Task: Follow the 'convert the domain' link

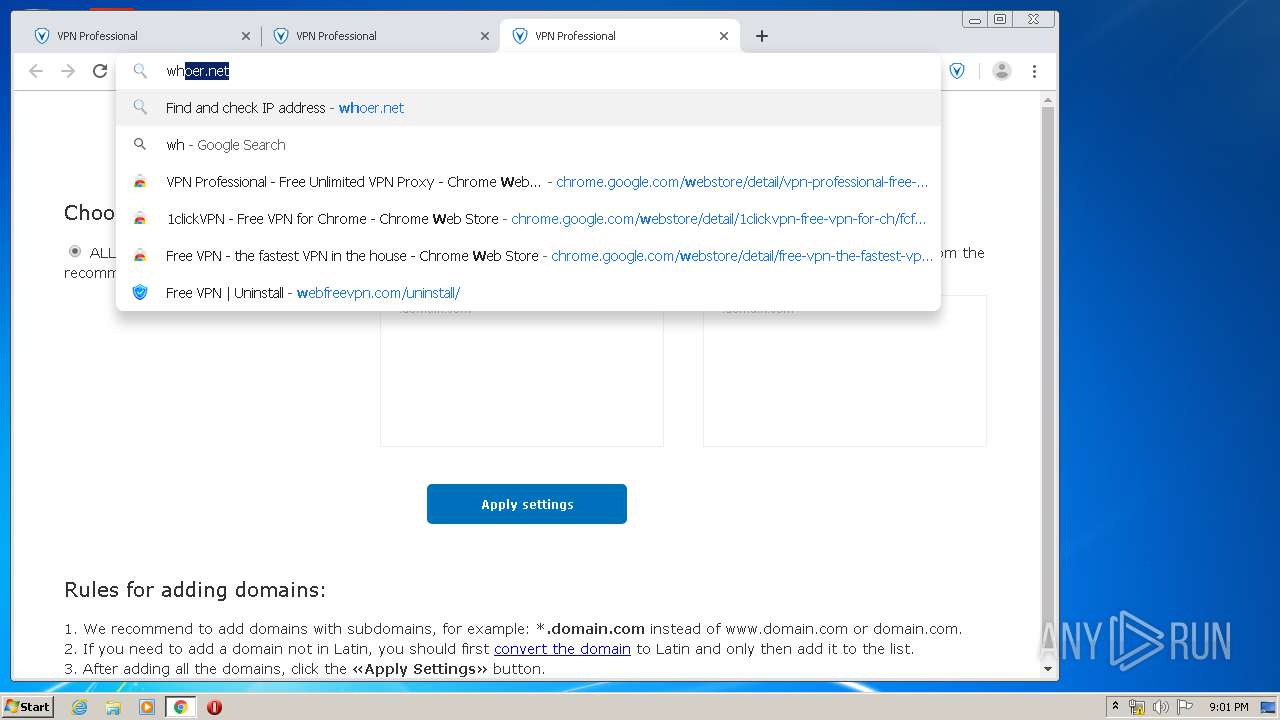Action: click(562, 649)
